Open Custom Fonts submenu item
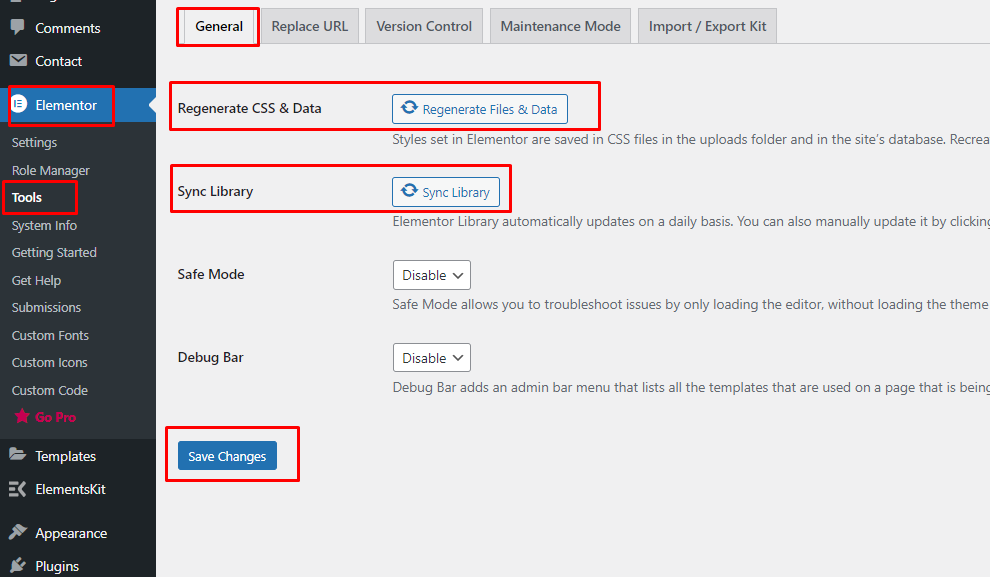This screenshot has height=577, width=990. point(50,335)
